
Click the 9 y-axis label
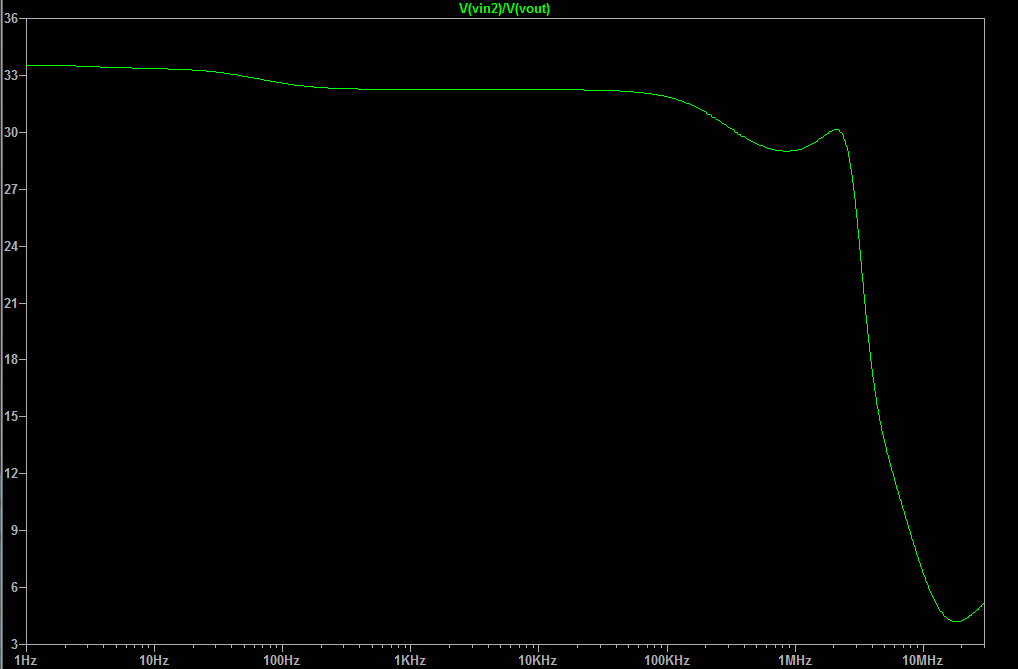coord(14,531)
